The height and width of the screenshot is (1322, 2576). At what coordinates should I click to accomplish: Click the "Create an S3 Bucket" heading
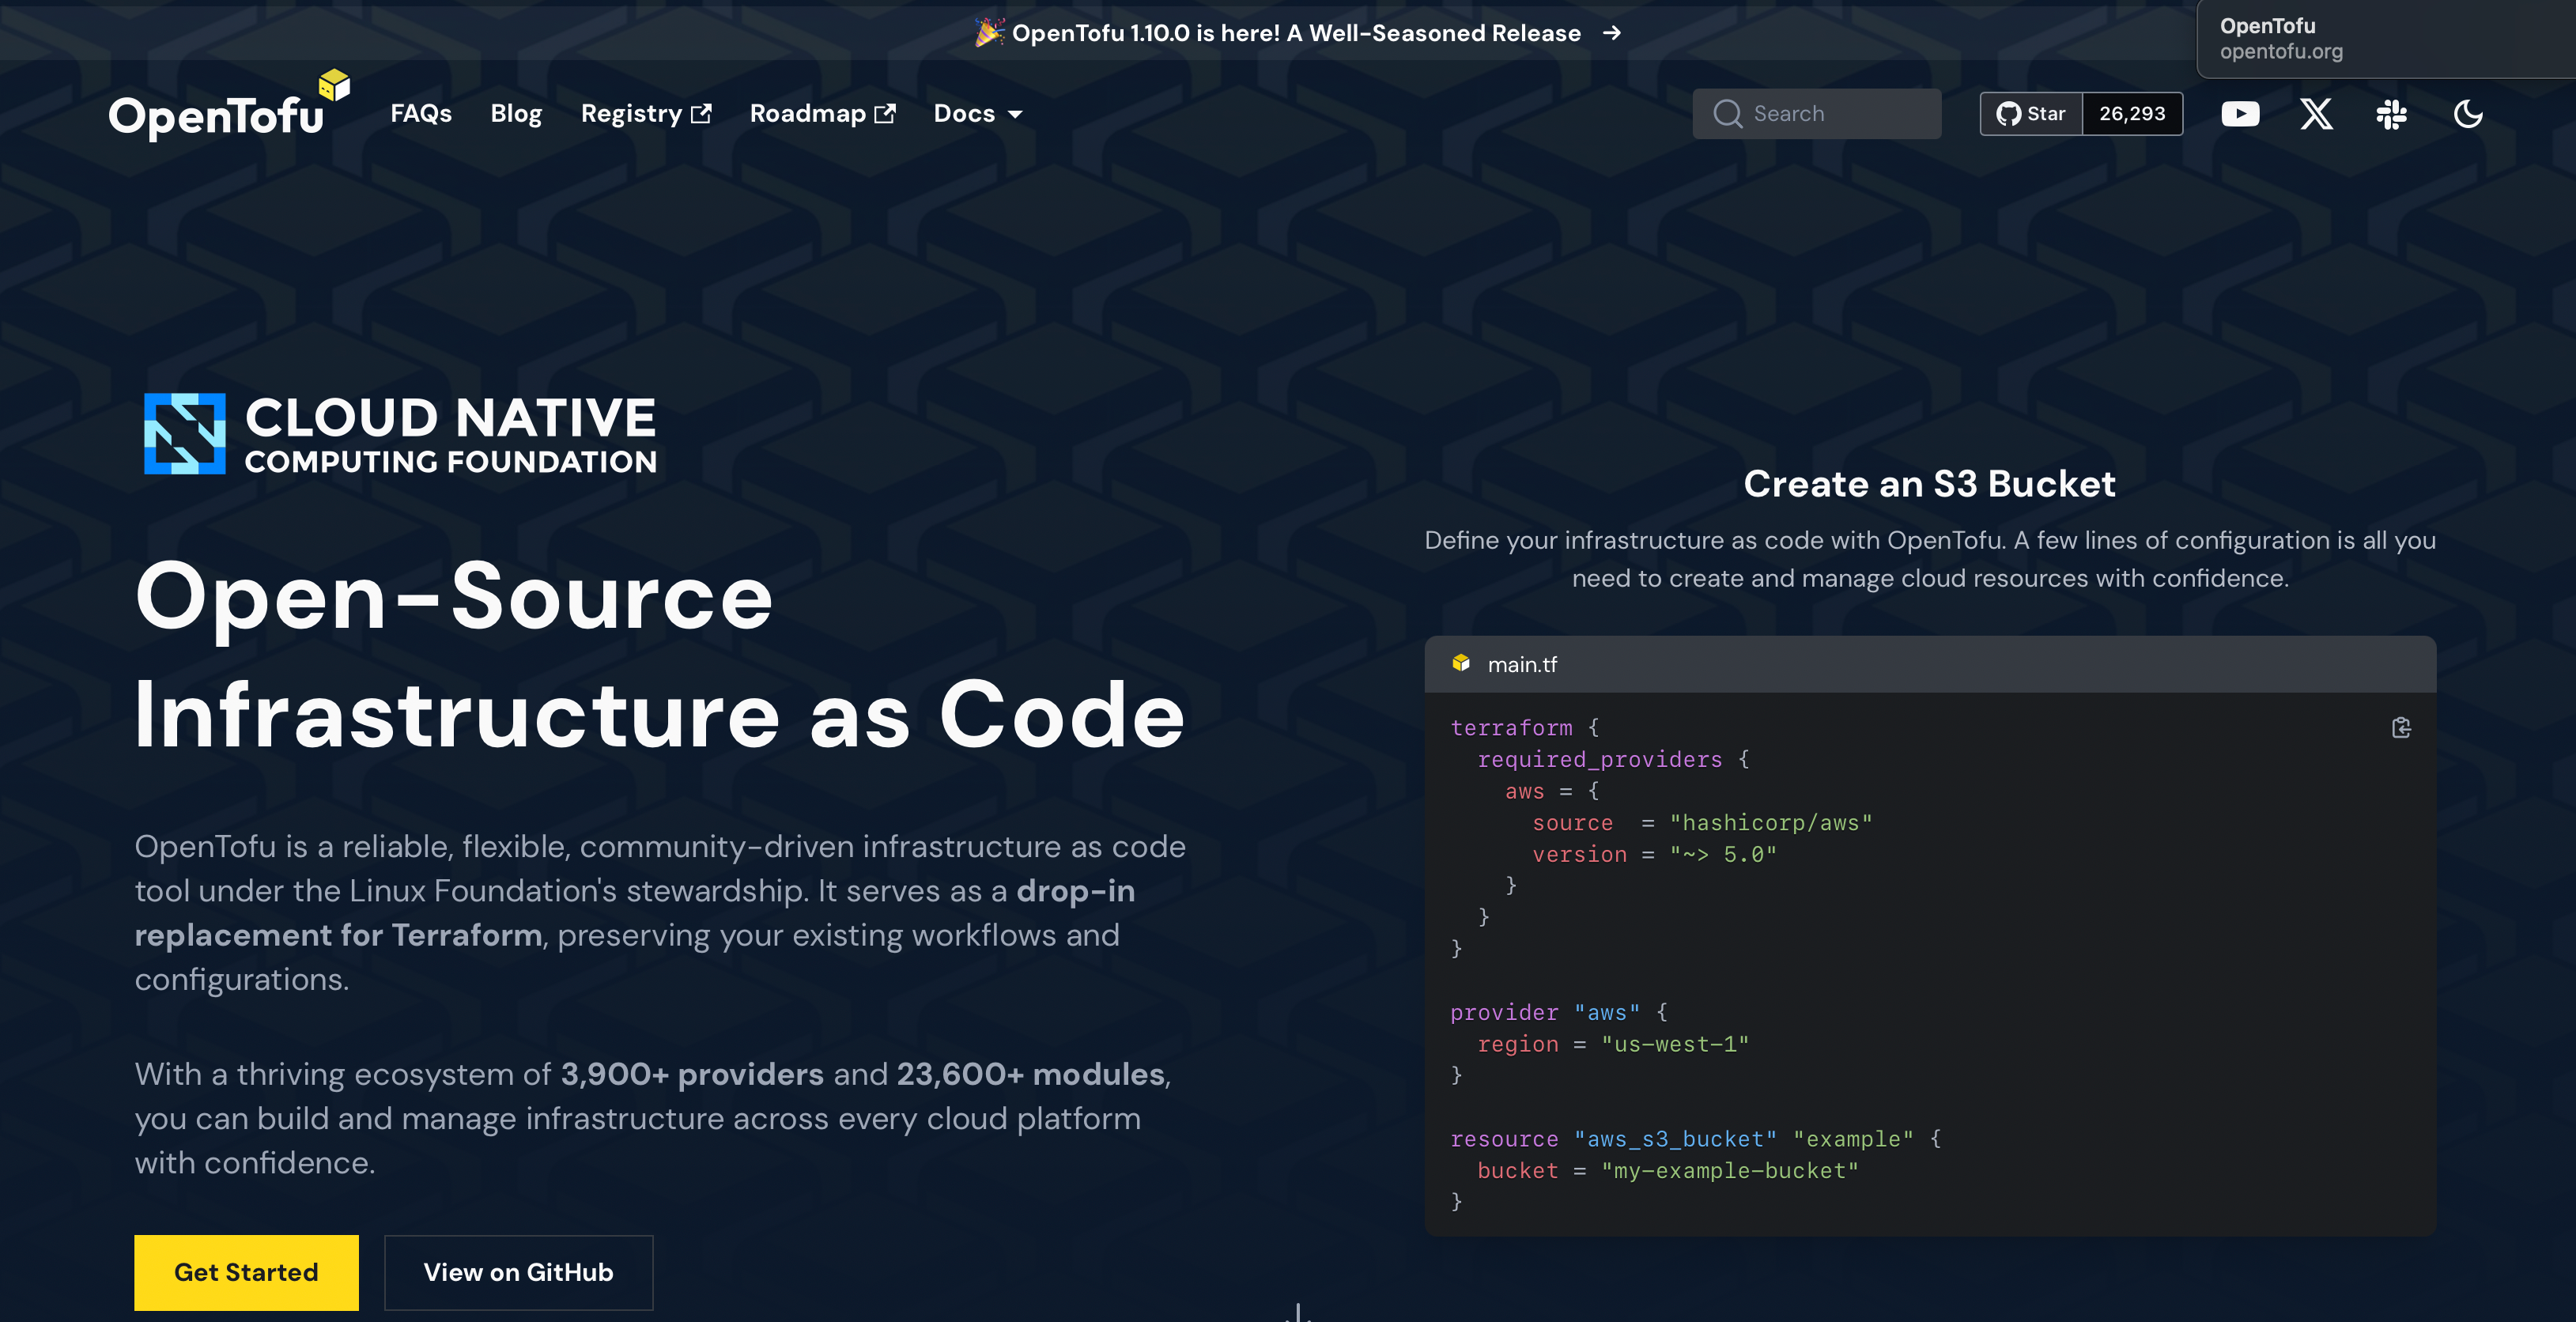[1930, 484]
